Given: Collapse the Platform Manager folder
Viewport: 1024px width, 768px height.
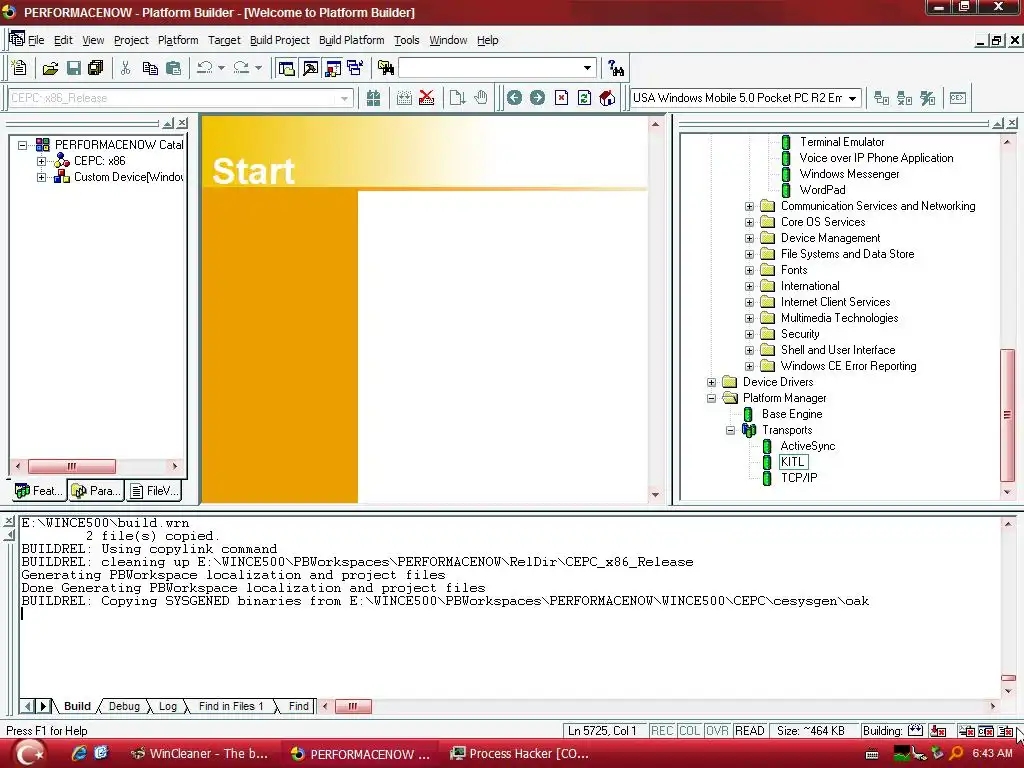Looking at the screenshot, I should [x=711, y=398].
